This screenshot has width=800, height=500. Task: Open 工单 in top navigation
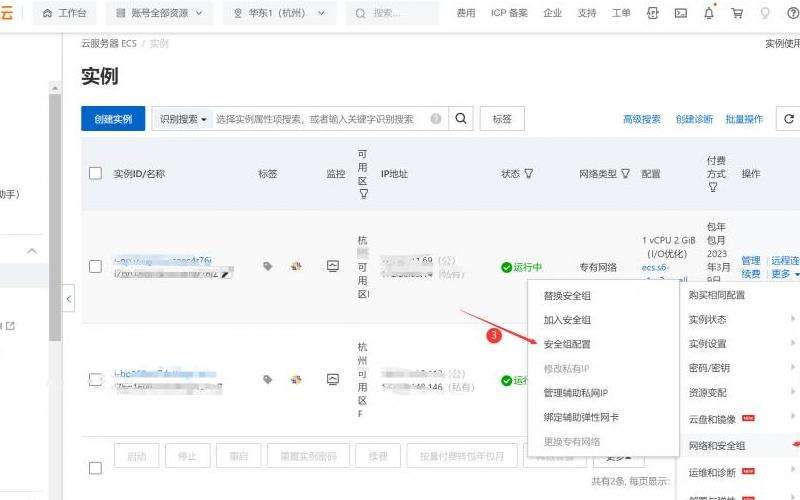621,13
